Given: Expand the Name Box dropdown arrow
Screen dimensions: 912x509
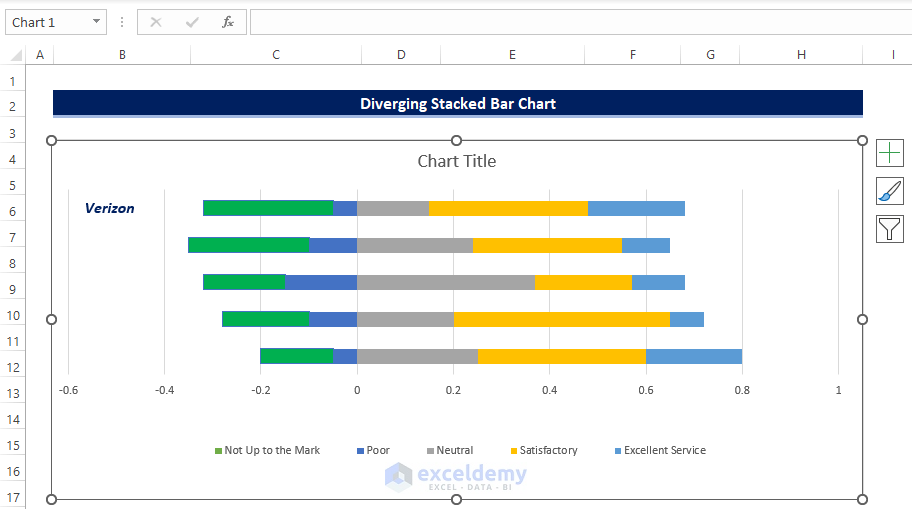Looking at the screenshot, I should [x=96, y=22].
